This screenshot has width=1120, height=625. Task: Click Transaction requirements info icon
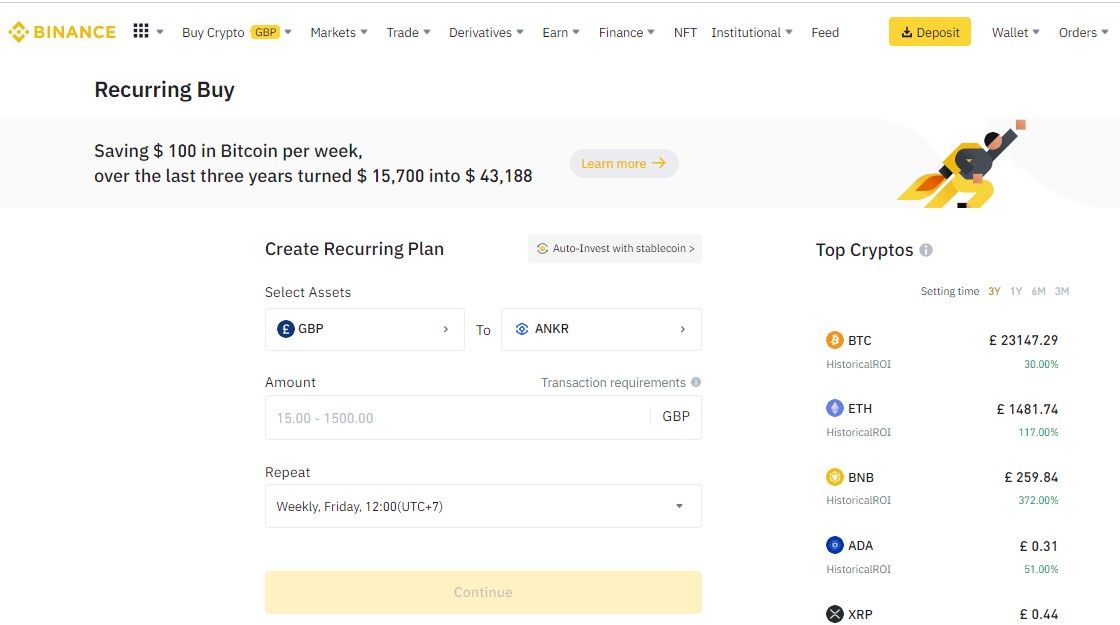pos(696,382)
